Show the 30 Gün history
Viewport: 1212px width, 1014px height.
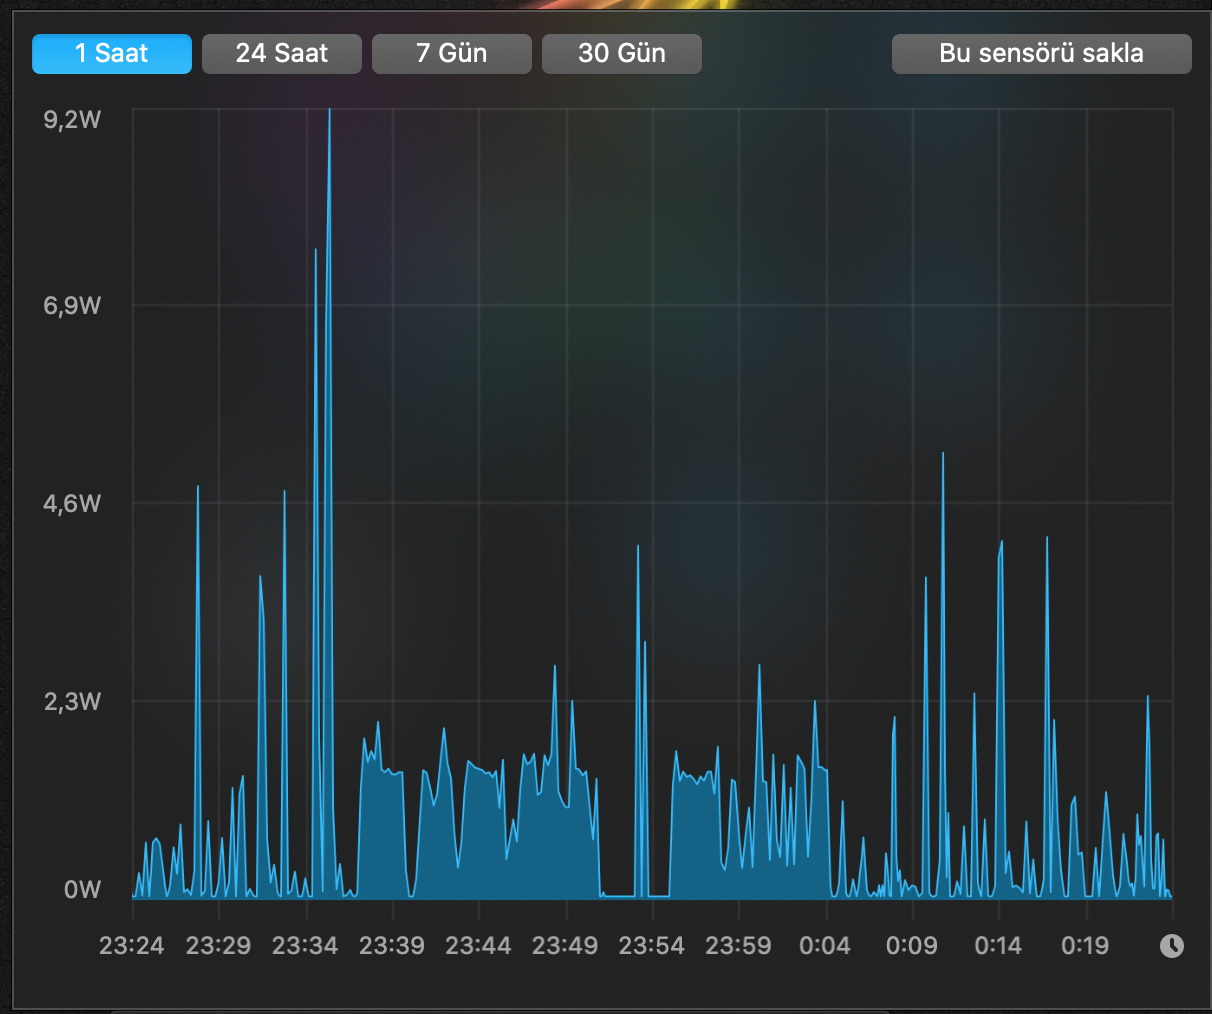(x=621, y=53)
